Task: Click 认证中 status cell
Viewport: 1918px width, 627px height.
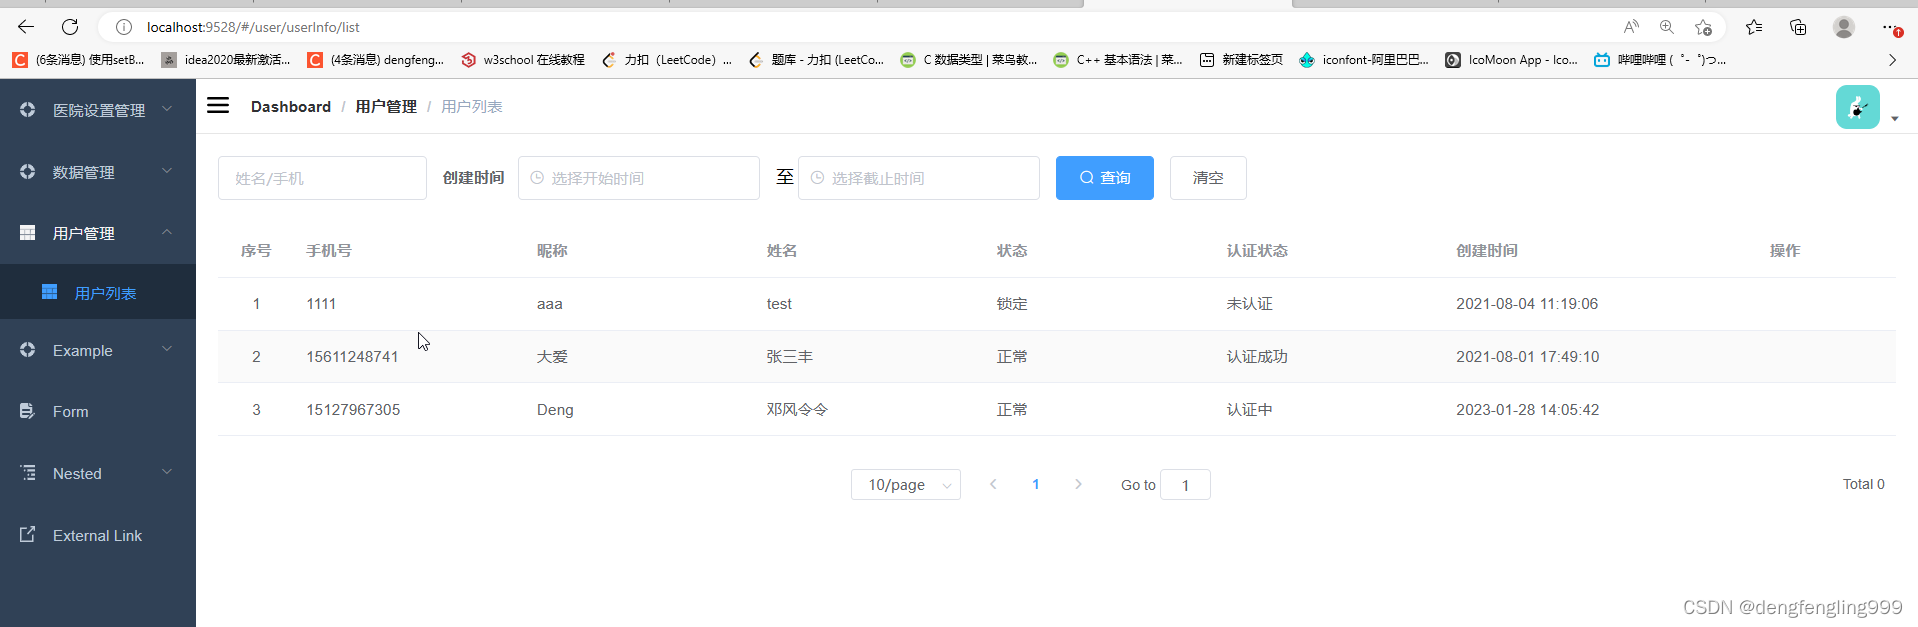Action: click(1249, 409)
